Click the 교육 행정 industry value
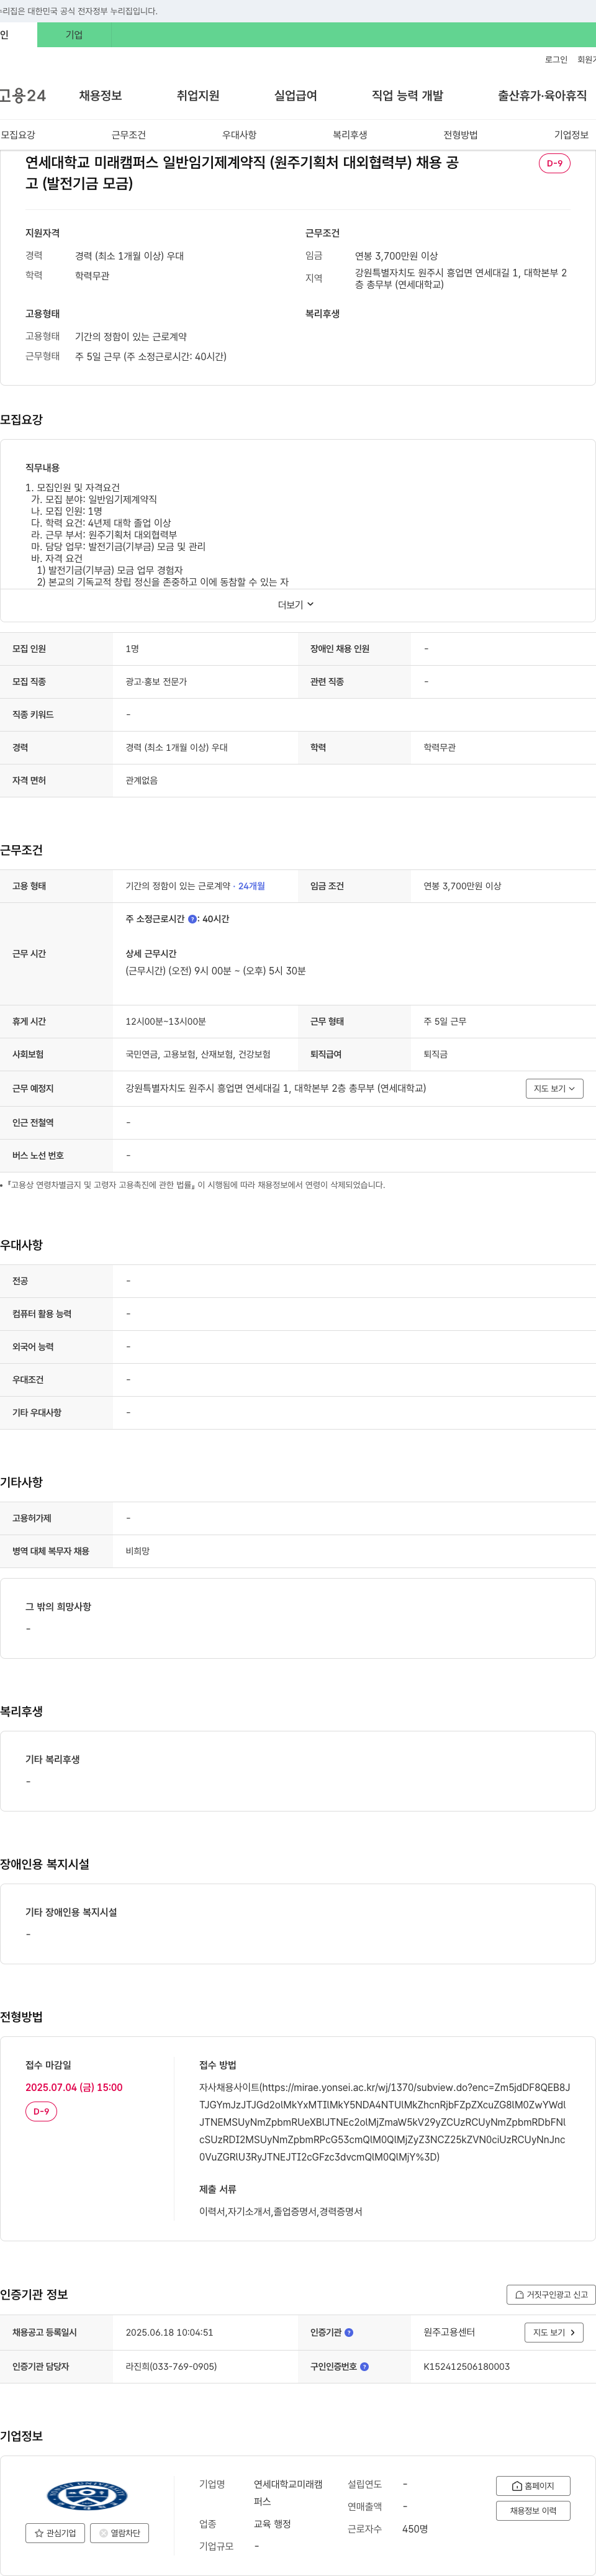Screen dimensions: 596x2576 tap(272, 2524)
